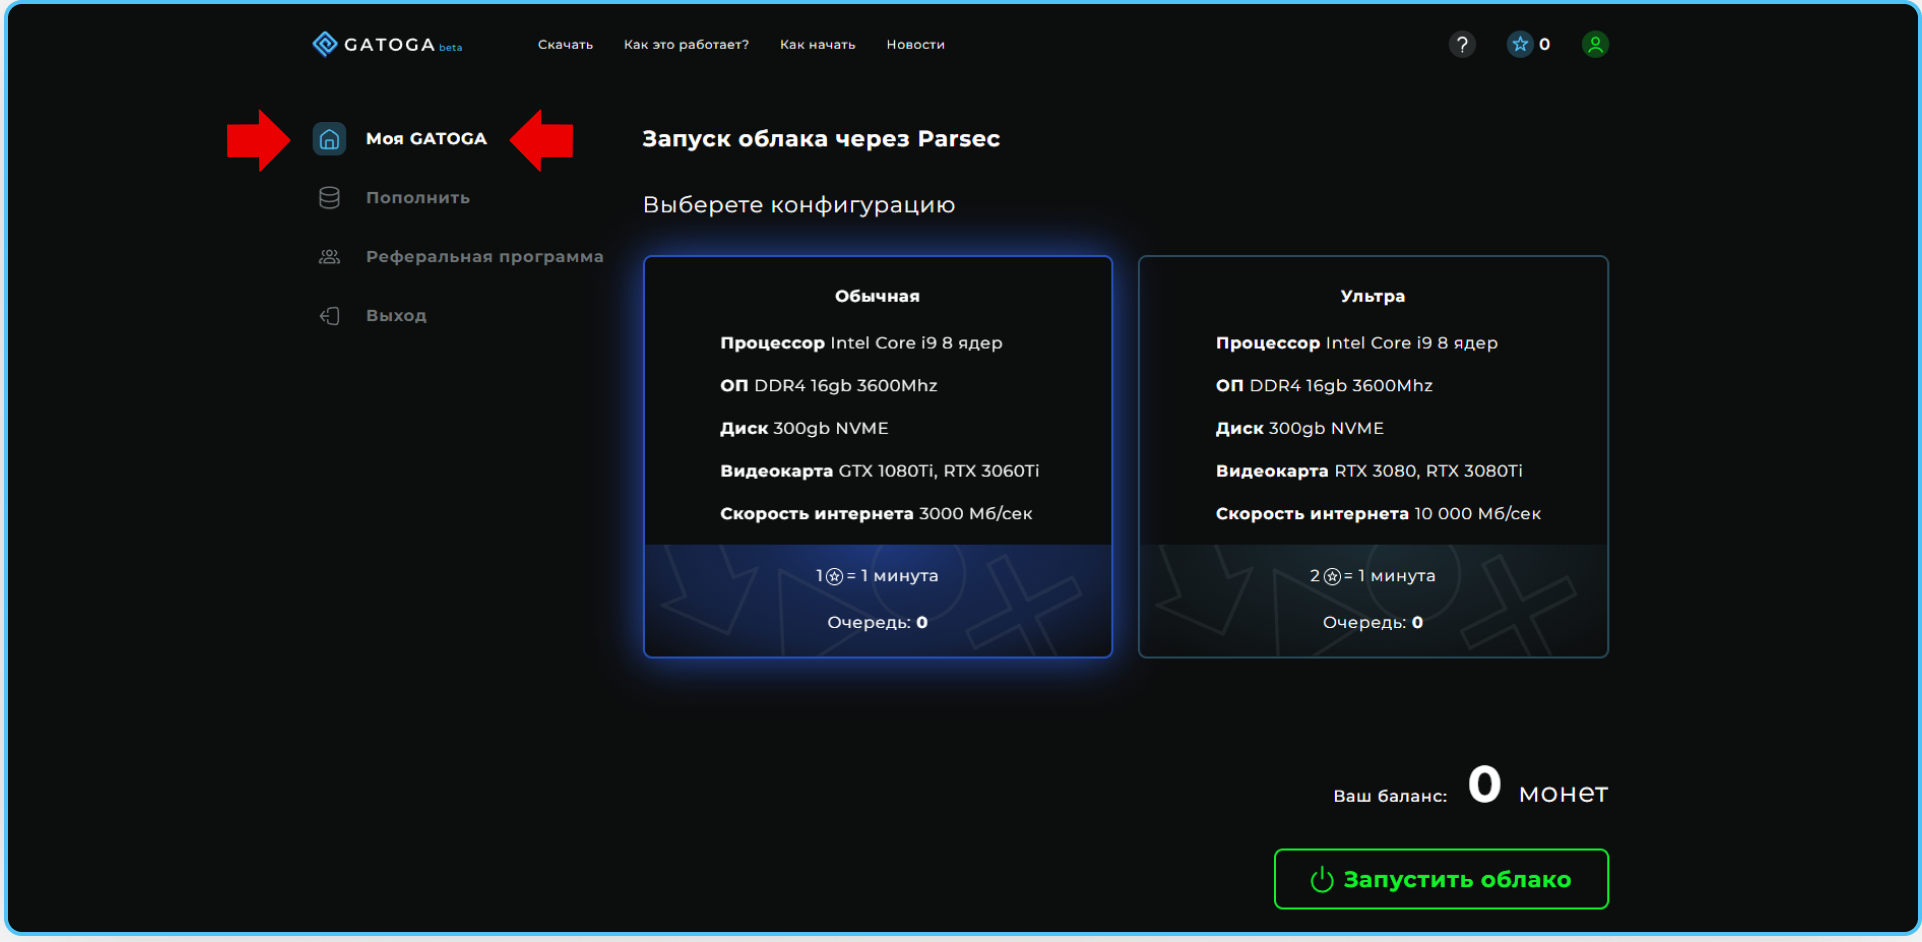
Task: Select the Обычная configuration card
Action: (x=878, y=456)
